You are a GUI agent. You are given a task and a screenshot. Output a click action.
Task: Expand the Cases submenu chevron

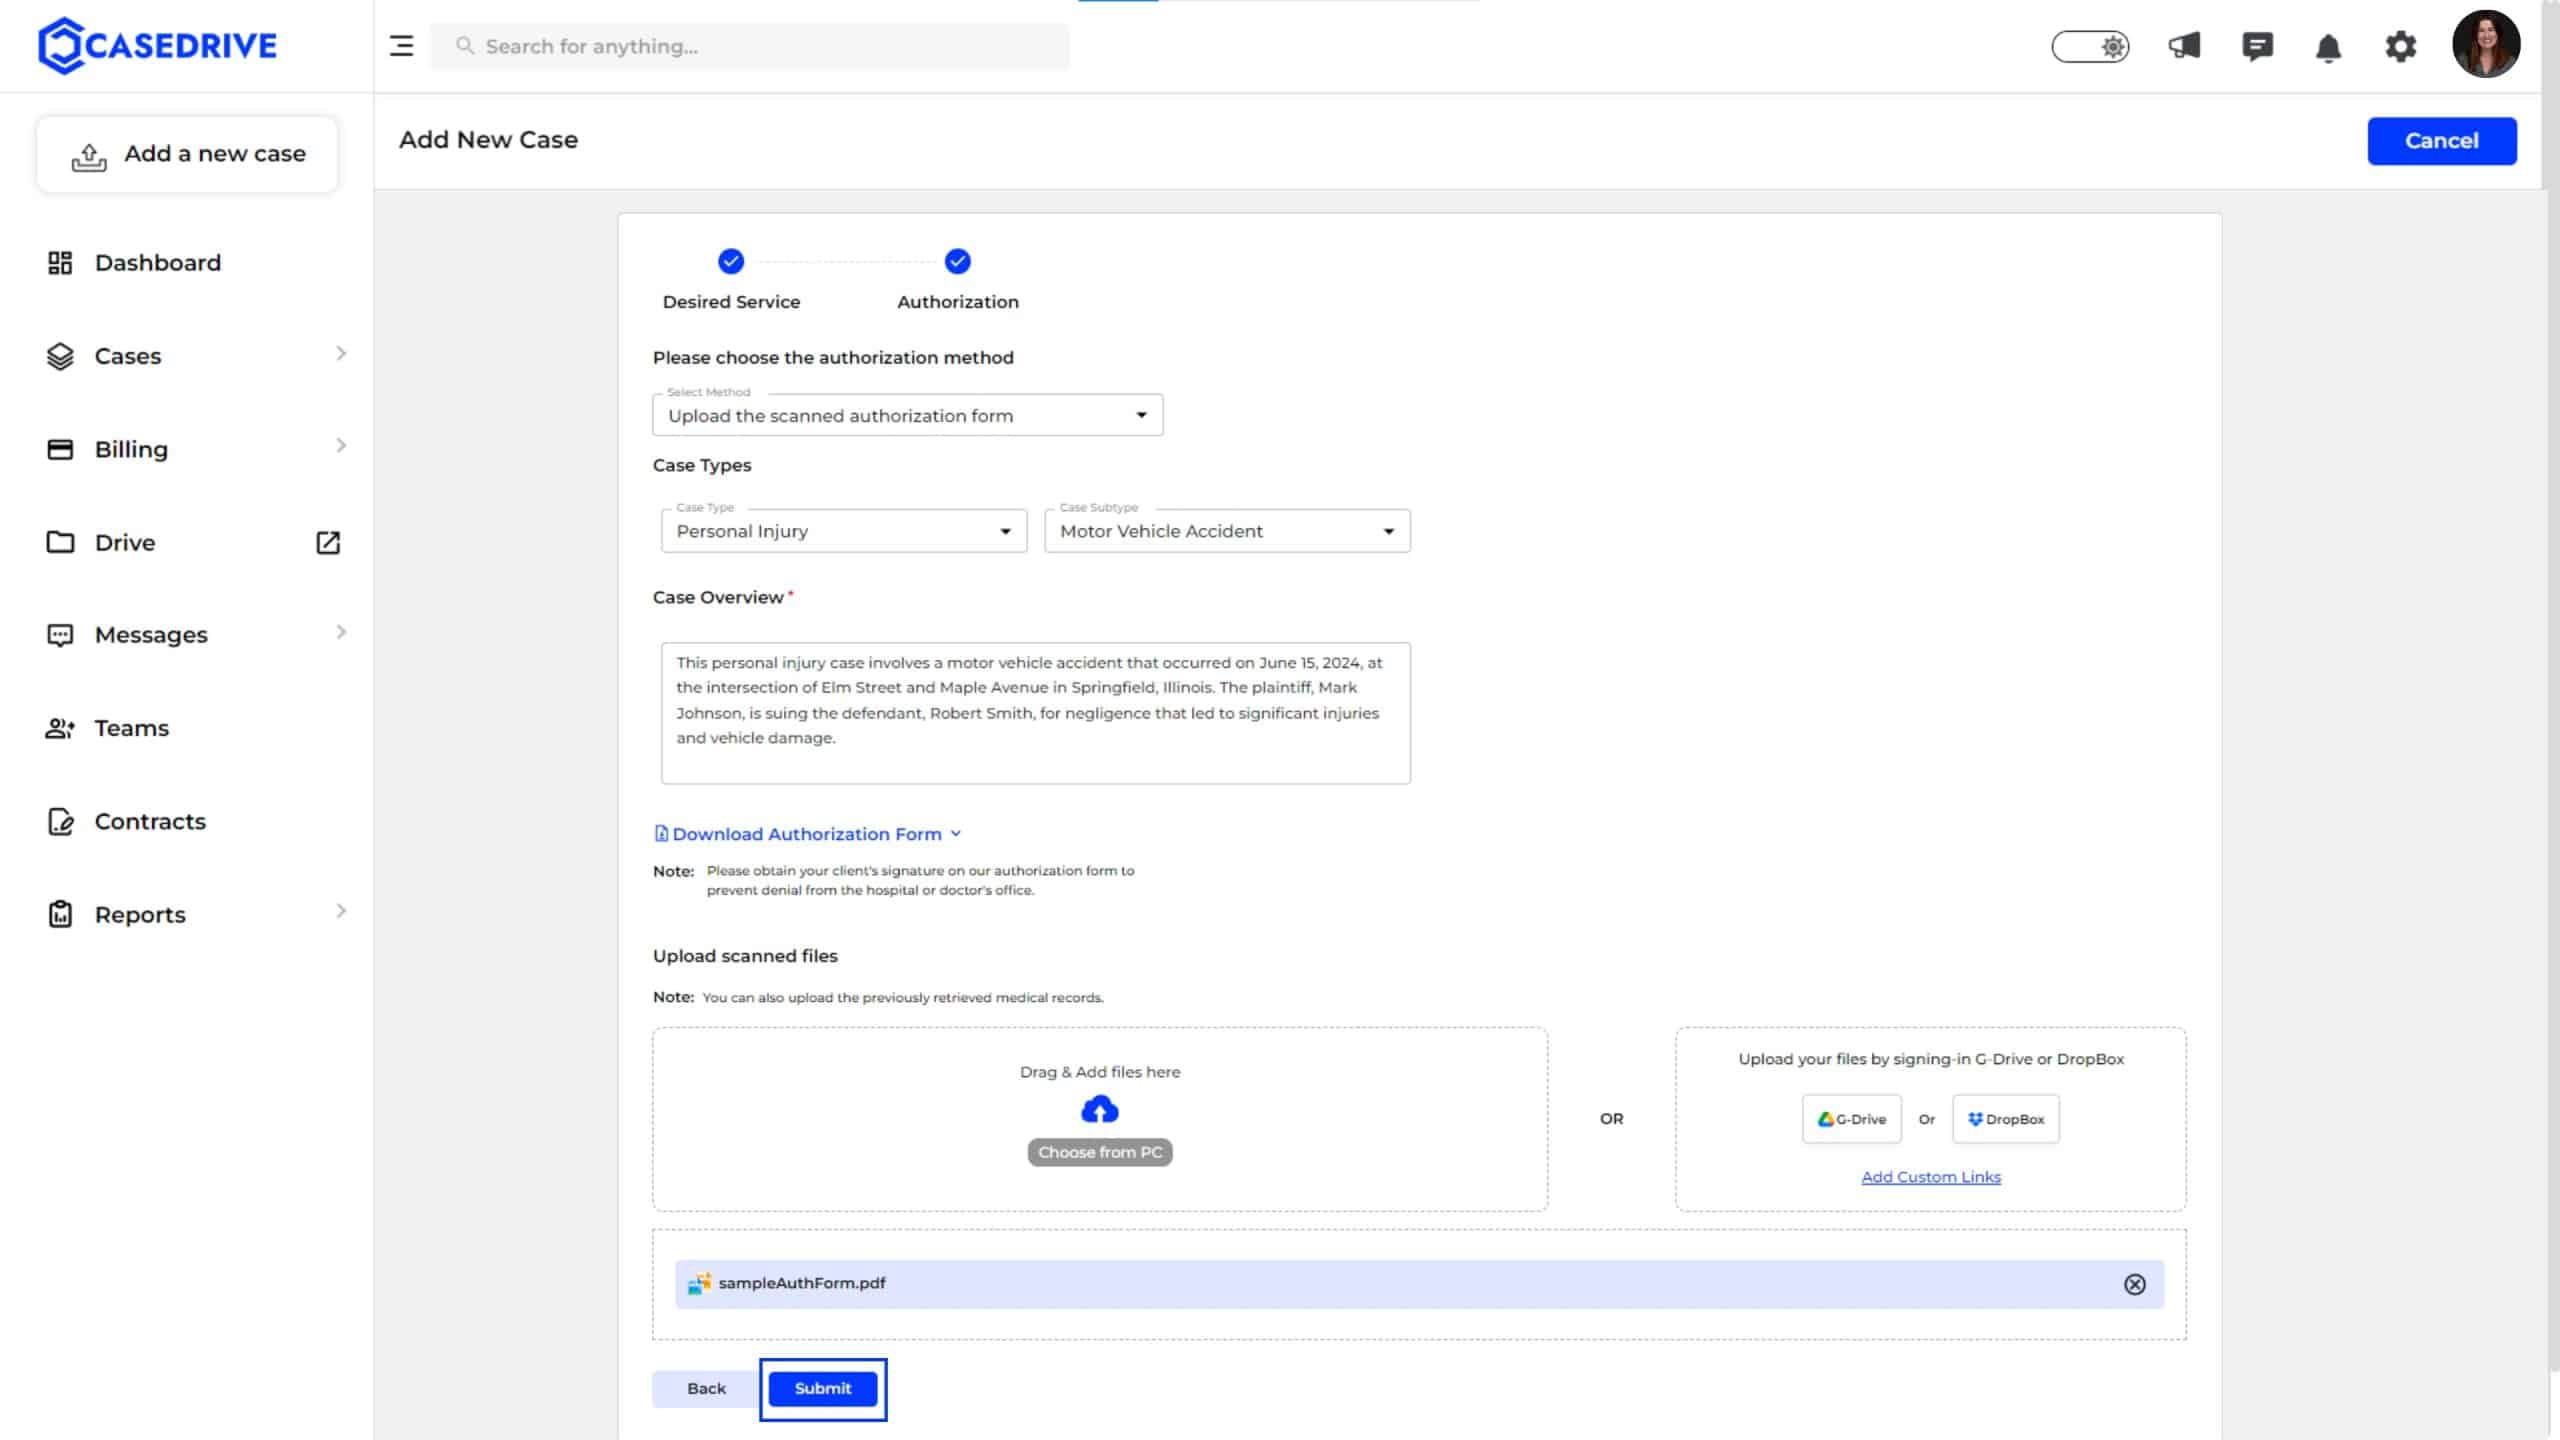click(341, 354)
